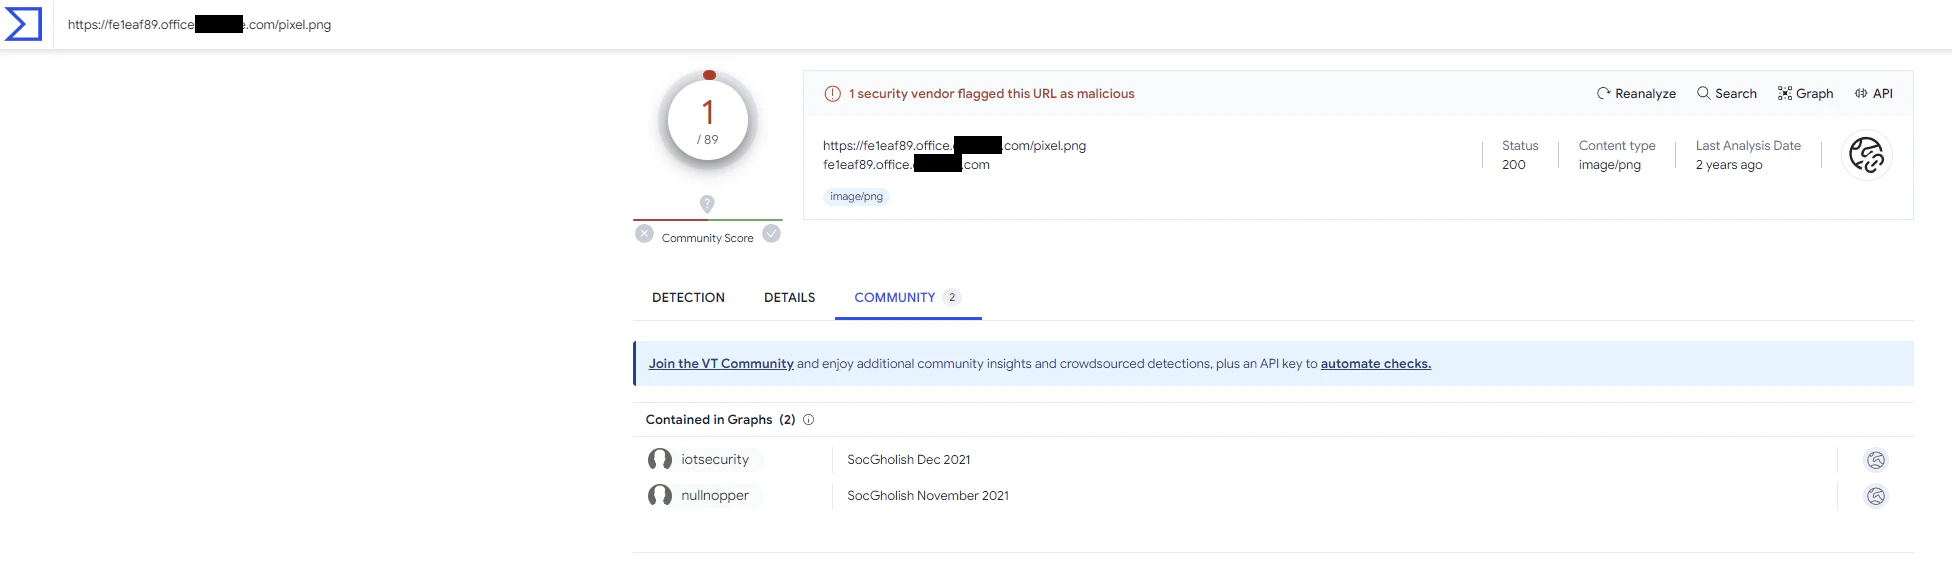Select the COMMUNITY tab
This screenshot has height=561, width=1952.
click(x=908, y=298)
